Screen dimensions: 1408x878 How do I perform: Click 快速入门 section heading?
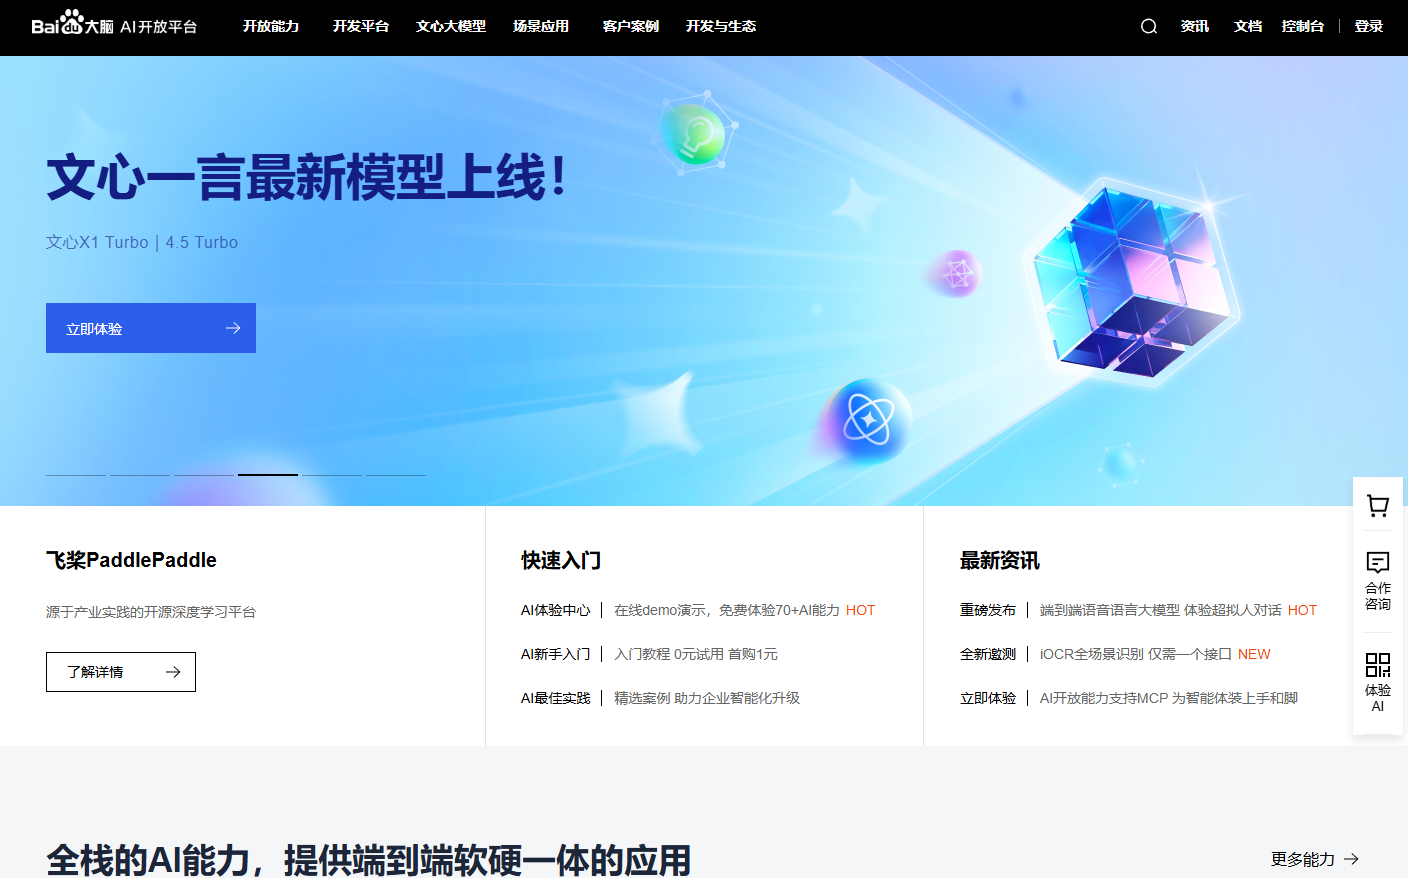point(561,560)
